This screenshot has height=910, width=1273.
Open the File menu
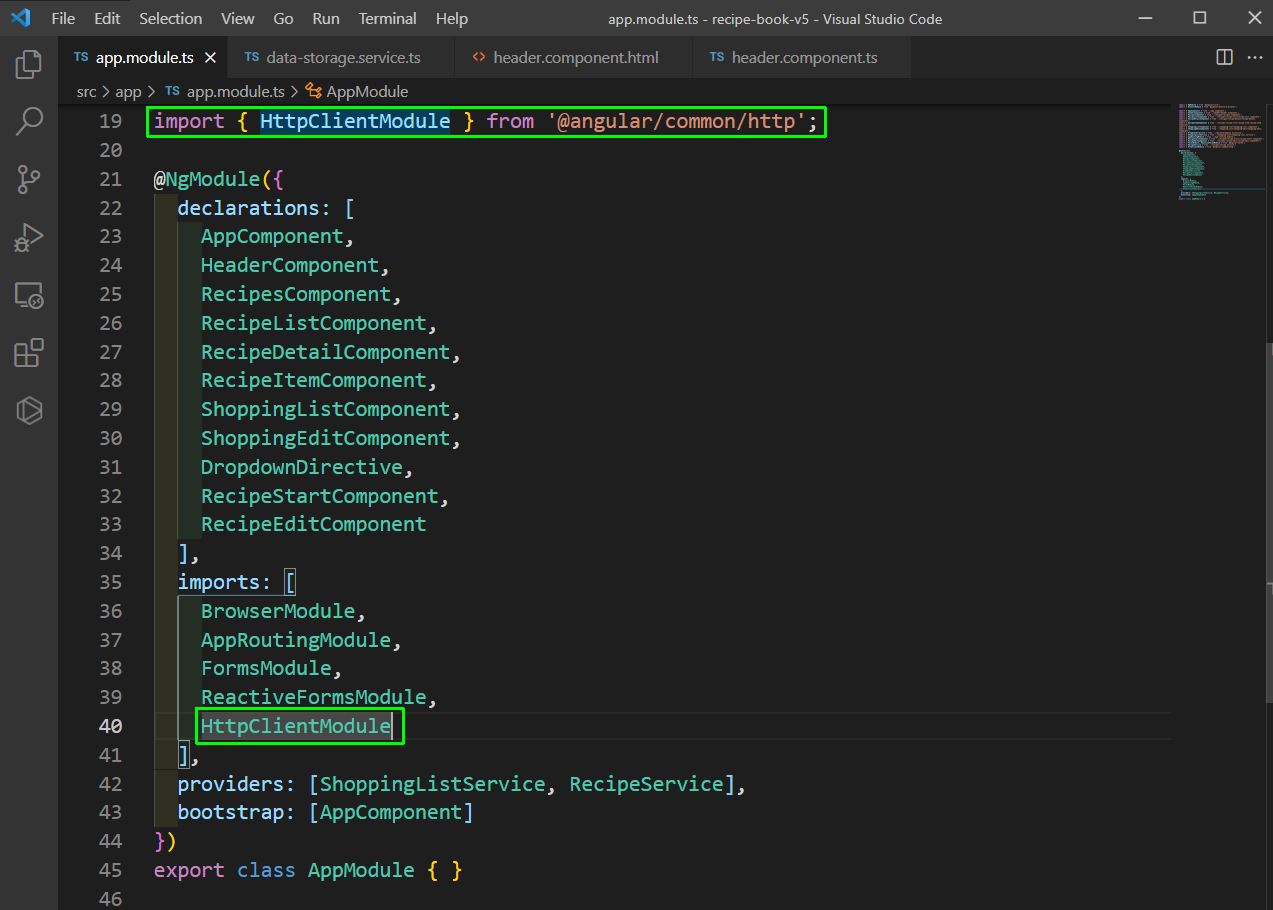point(63,18)
